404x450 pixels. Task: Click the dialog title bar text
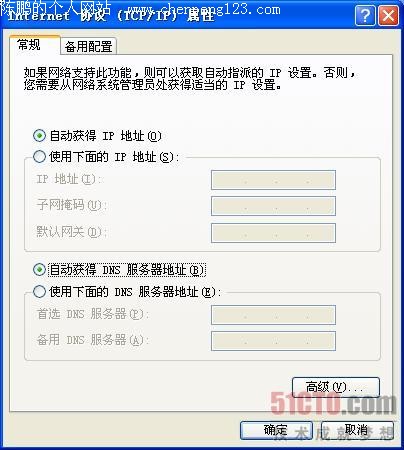pos(111,15)
